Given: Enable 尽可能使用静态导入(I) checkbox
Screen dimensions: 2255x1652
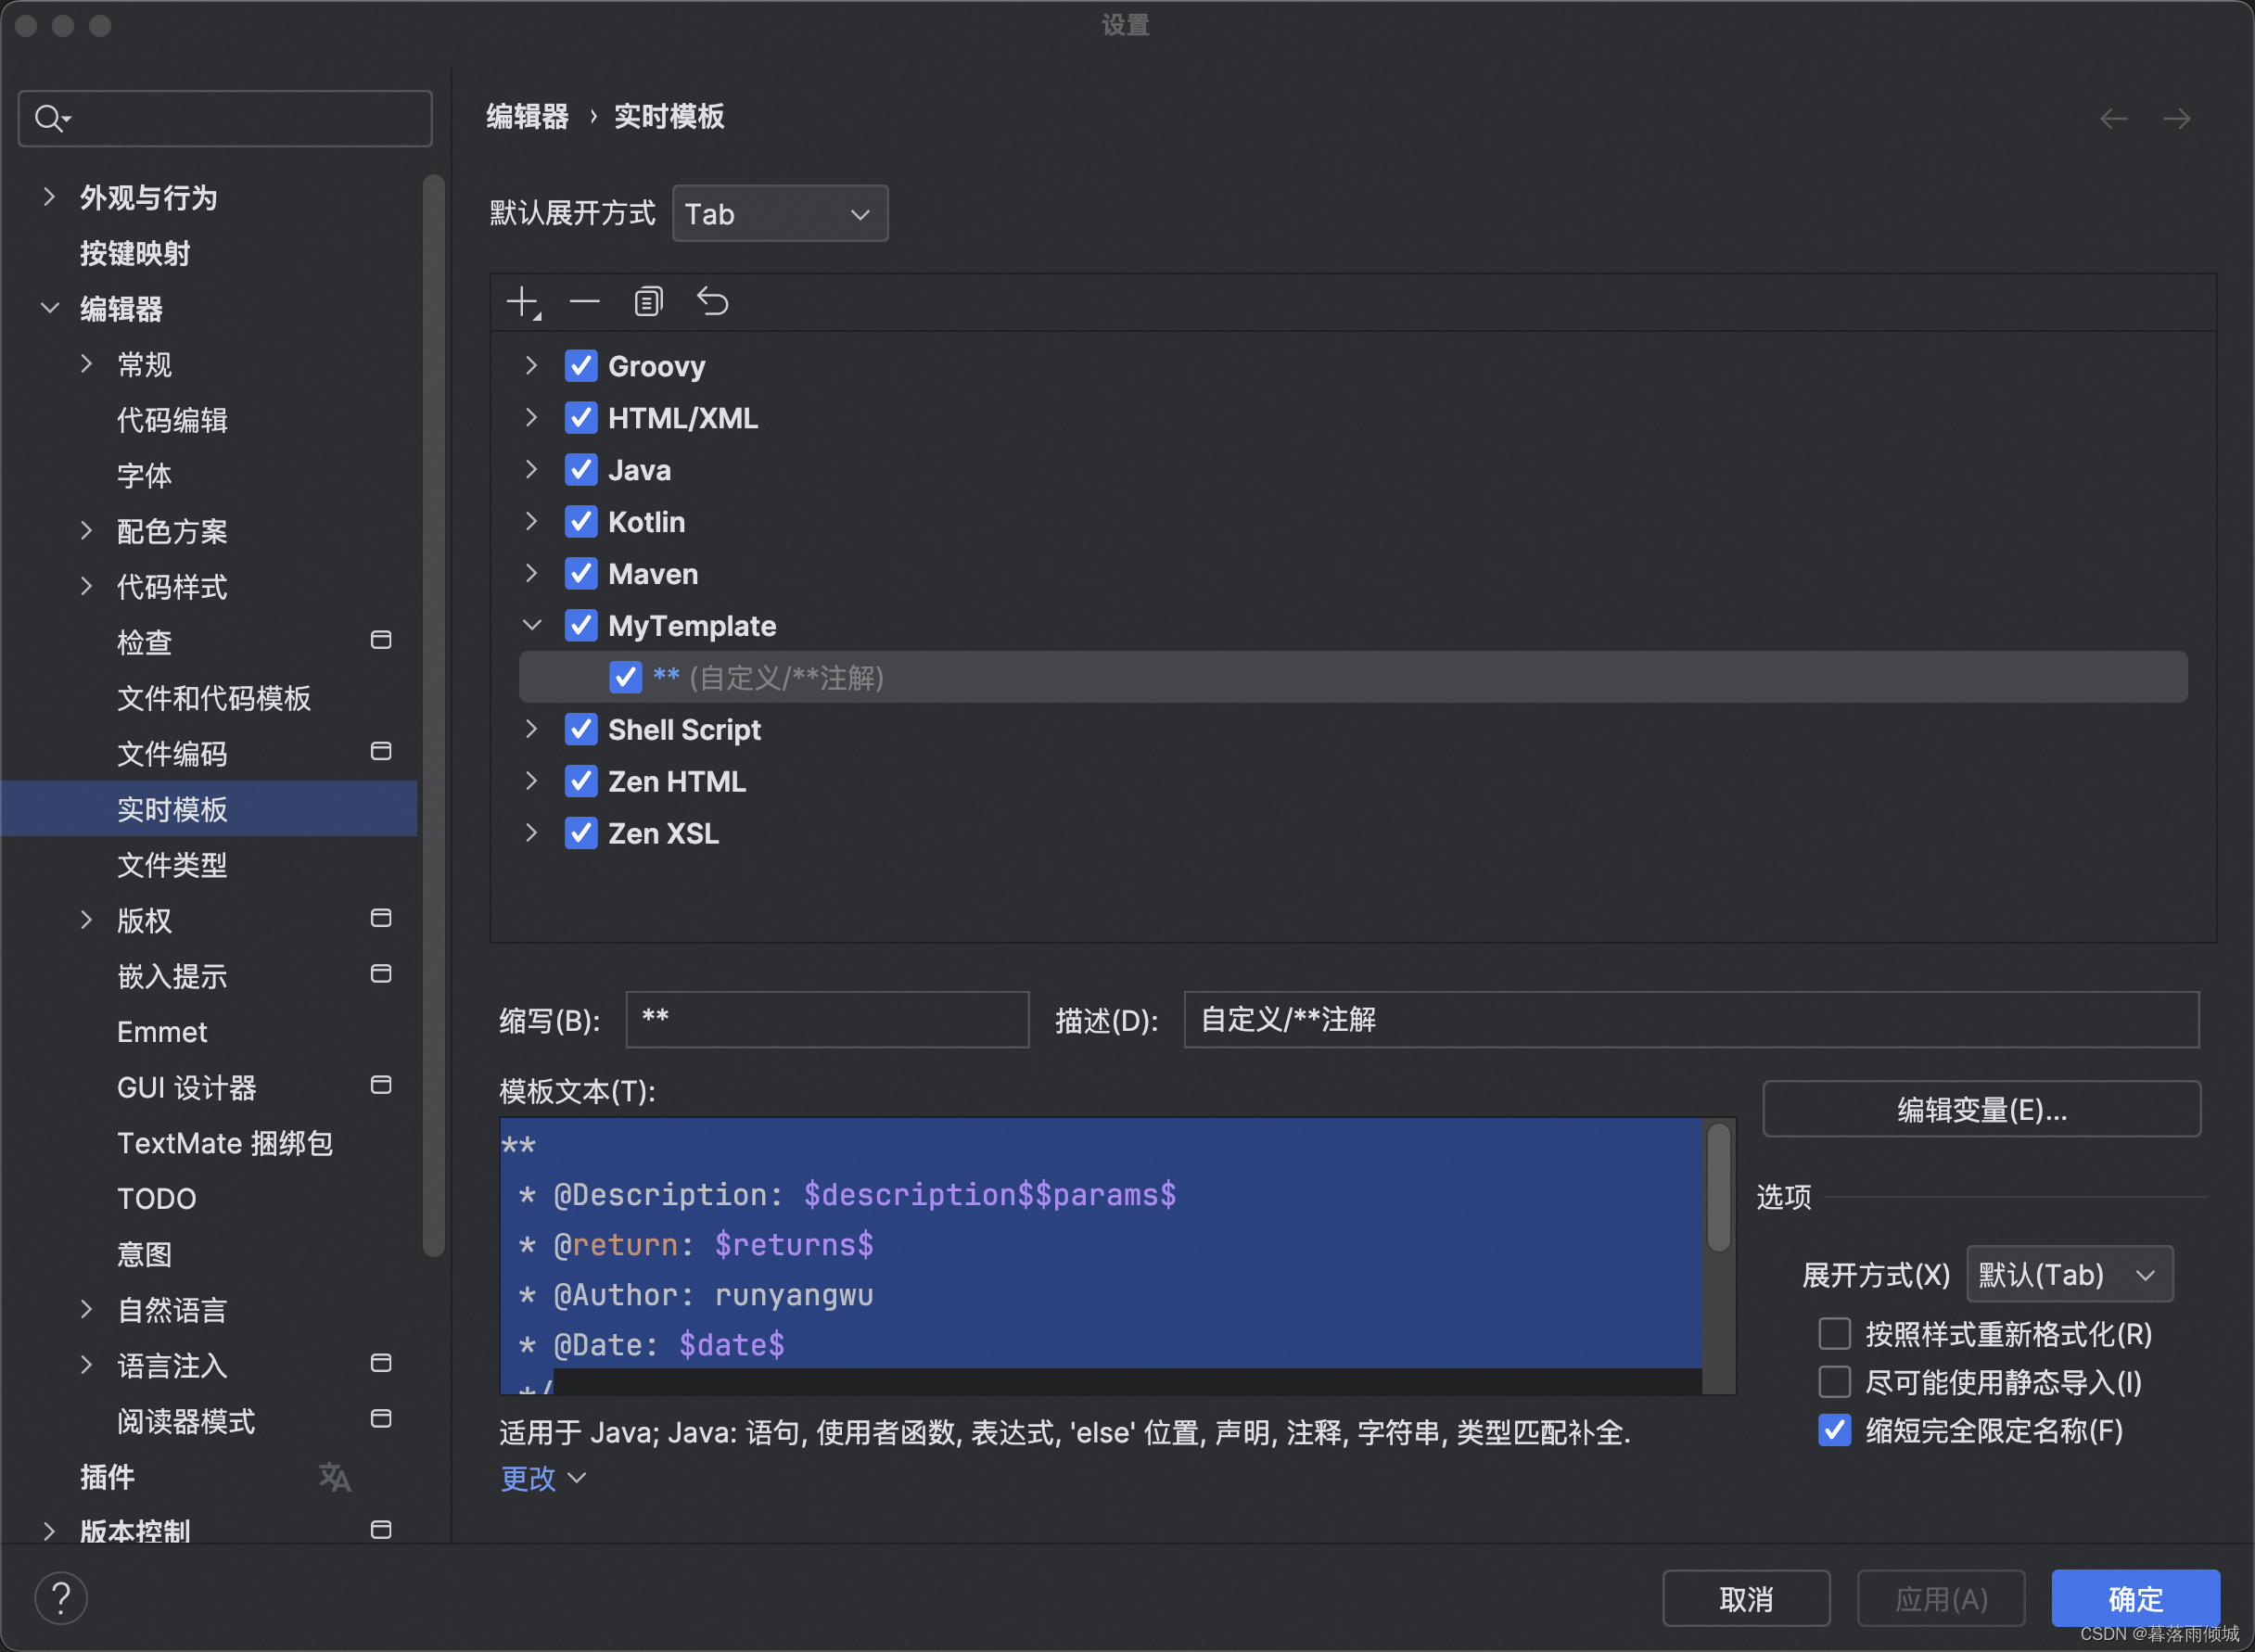Looking at the screenshot, I should point(1834,1382).
